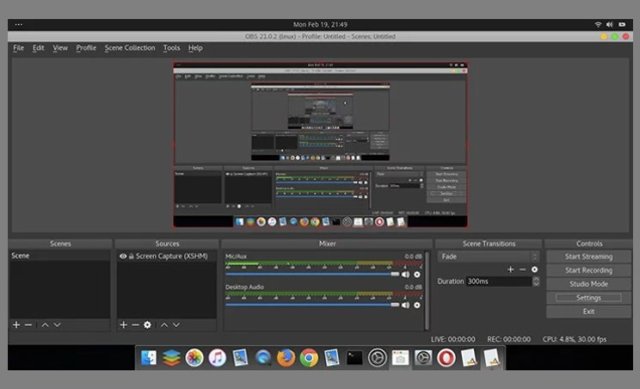Viewport: 640px width, 389px height.
Task: Open activities dots in top bar
Action: tap(18, 24)
